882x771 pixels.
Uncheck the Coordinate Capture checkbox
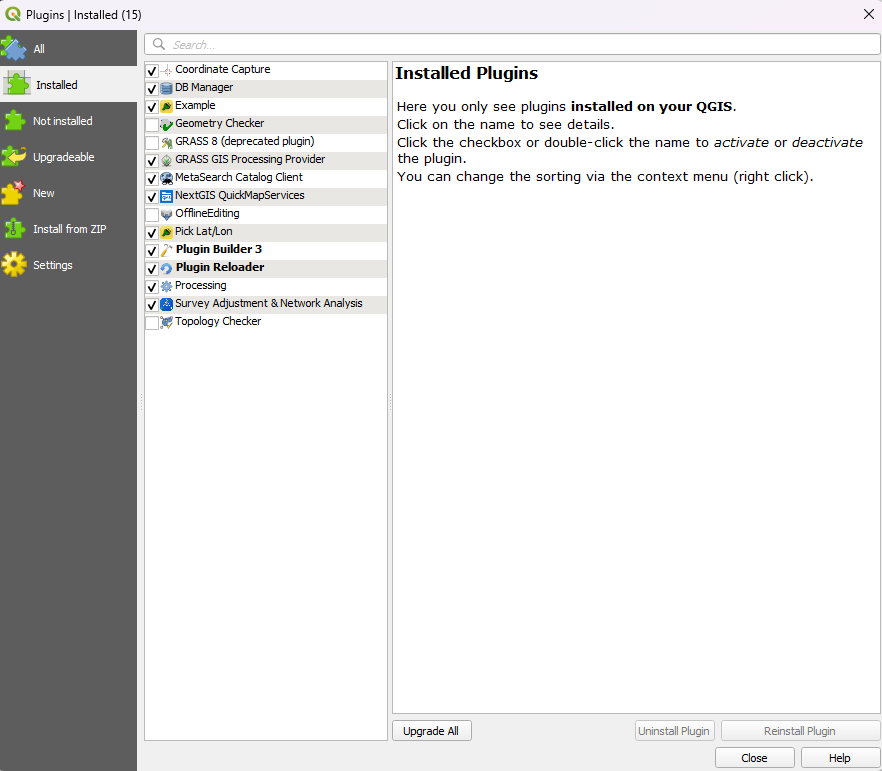coord(152,71)
